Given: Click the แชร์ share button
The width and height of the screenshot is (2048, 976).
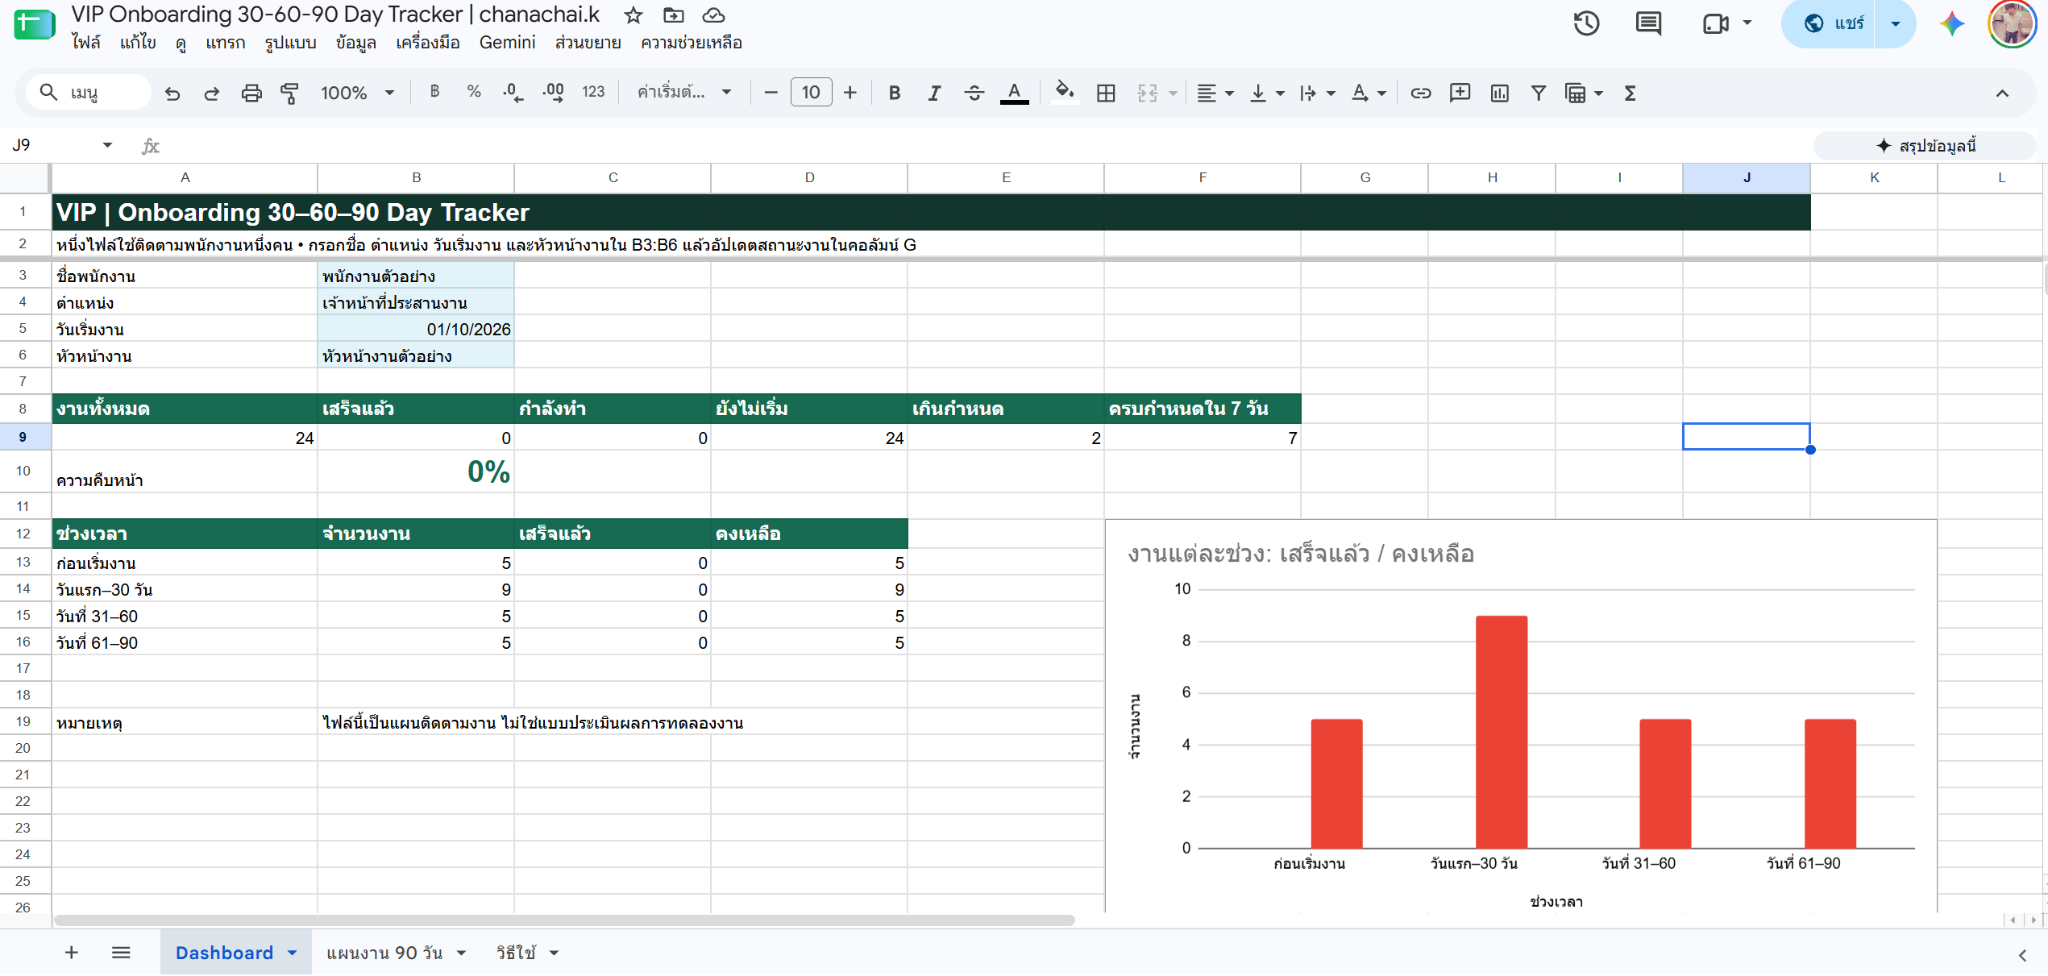Looking at the screenshot, I should coord(1836,24).
